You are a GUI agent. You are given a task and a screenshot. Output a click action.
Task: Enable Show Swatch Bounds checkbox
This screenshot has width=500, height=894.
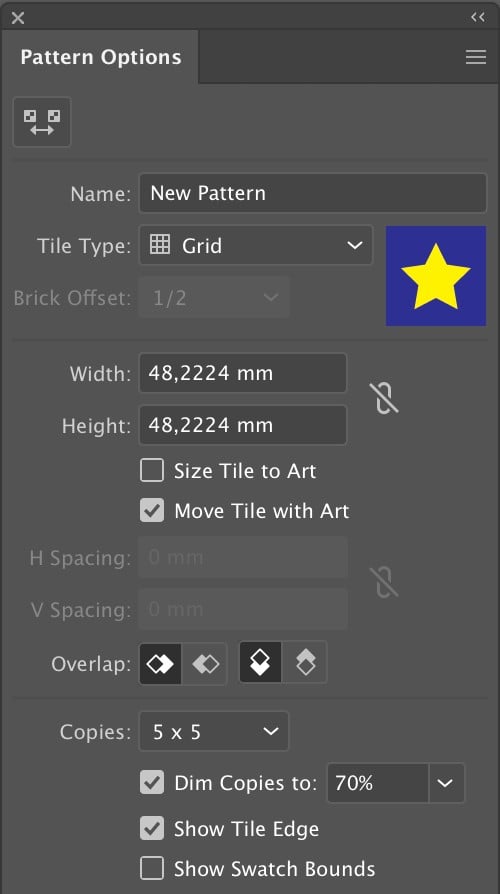152,868
